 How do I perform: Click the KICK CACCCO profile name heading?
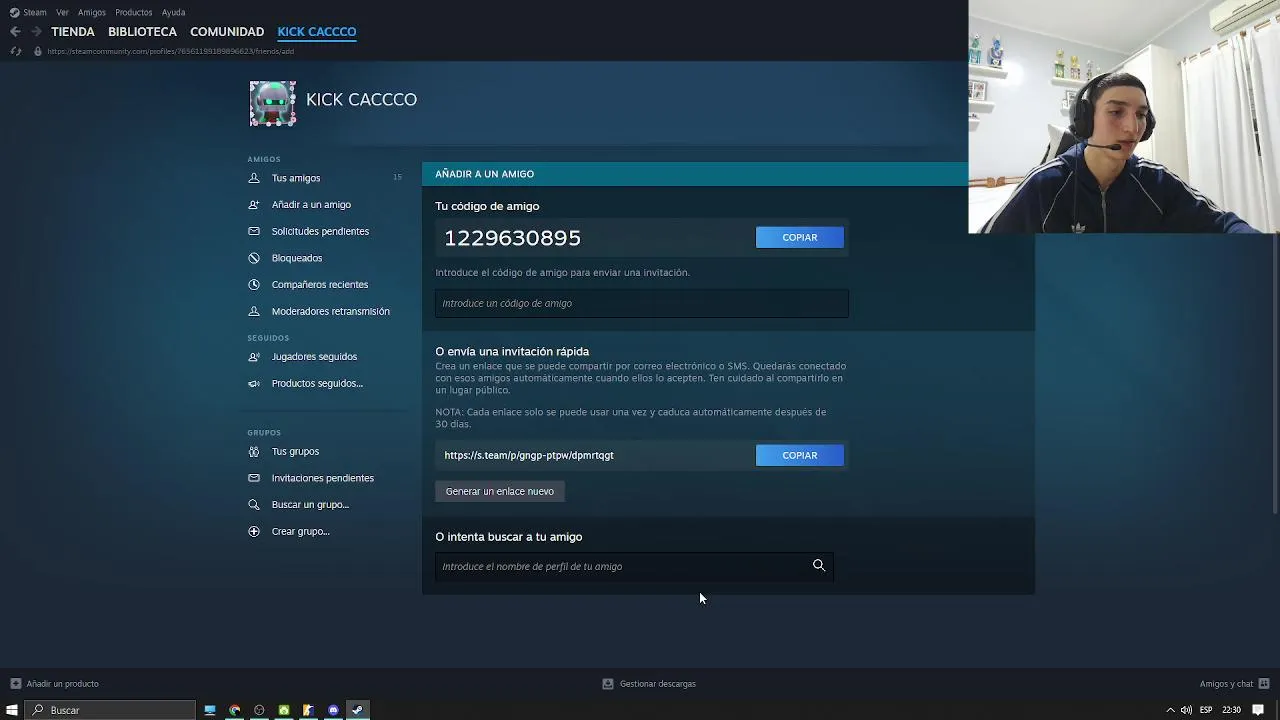tap(361, 99)
